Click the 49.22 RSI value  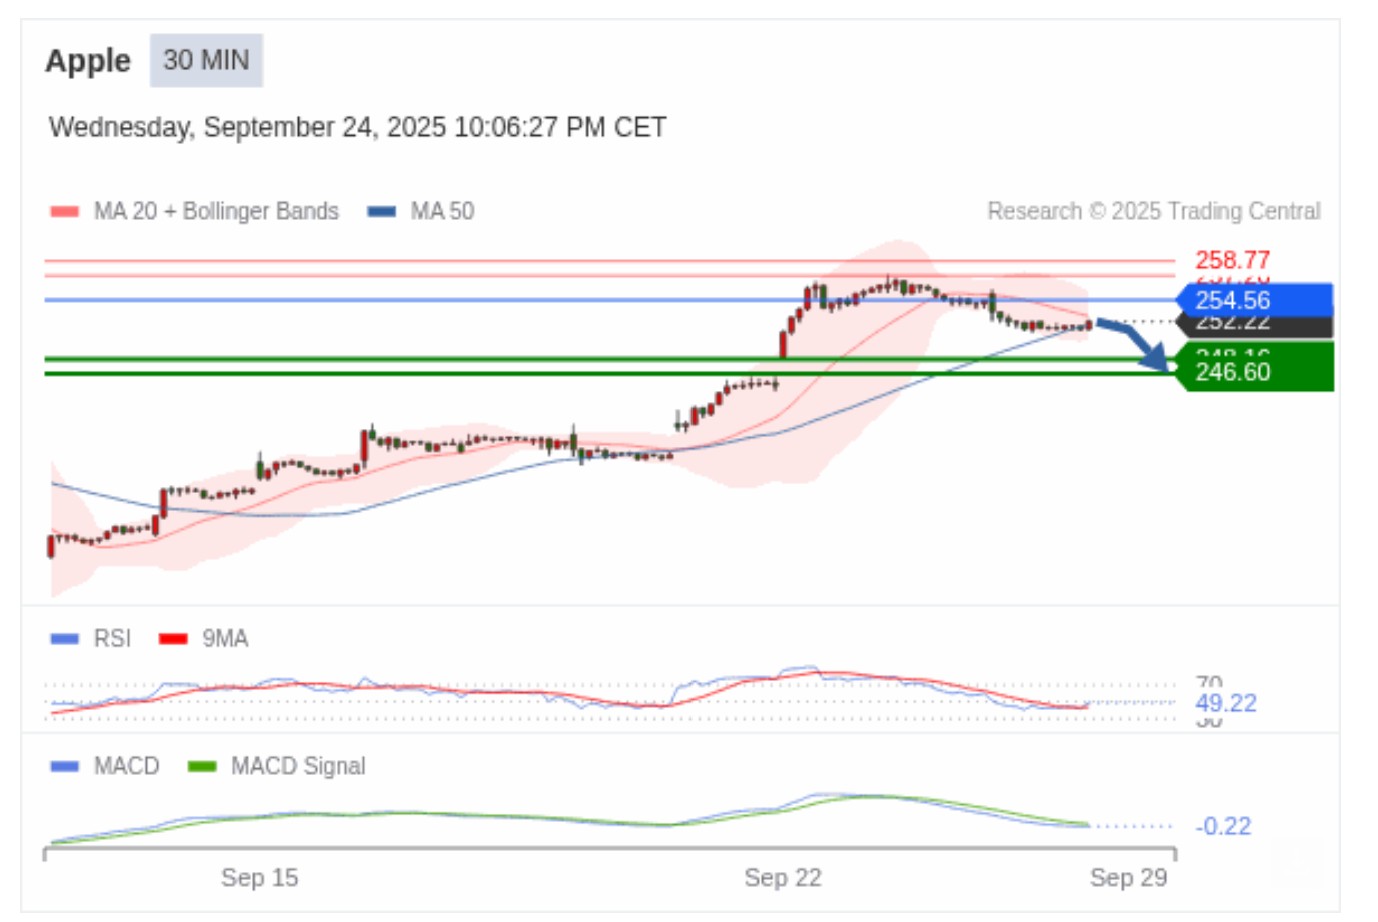(x=1226, y=703)
